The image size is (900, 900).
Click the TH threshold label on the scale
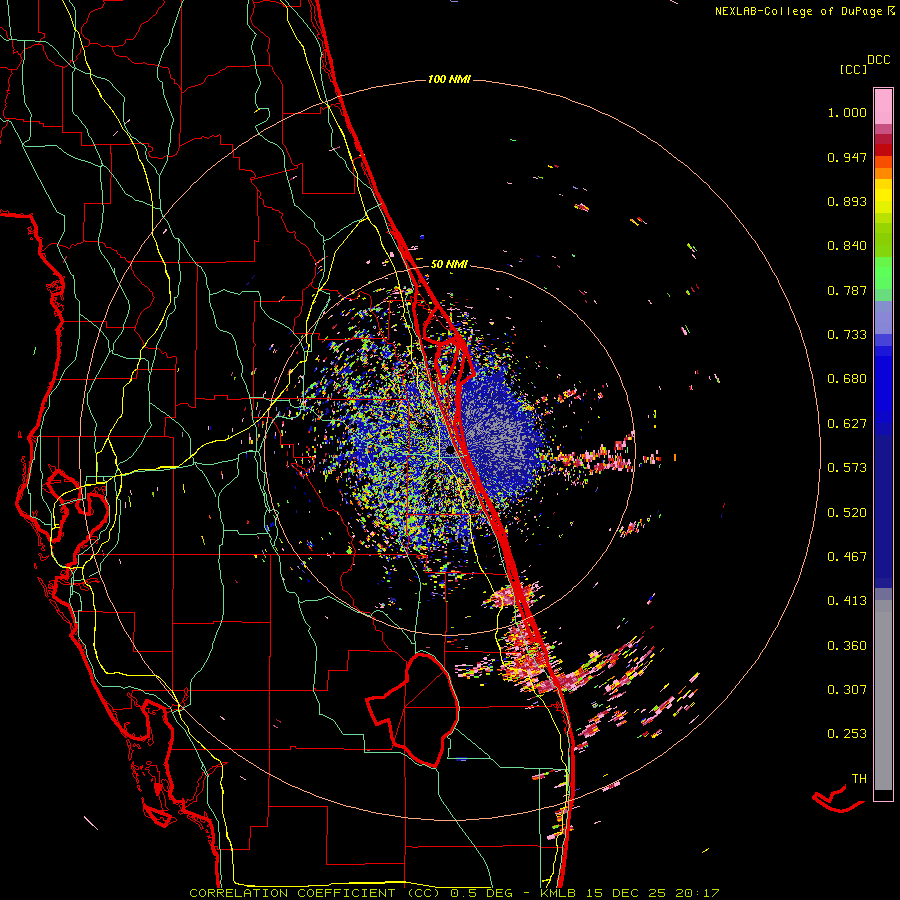coord(859,779)
